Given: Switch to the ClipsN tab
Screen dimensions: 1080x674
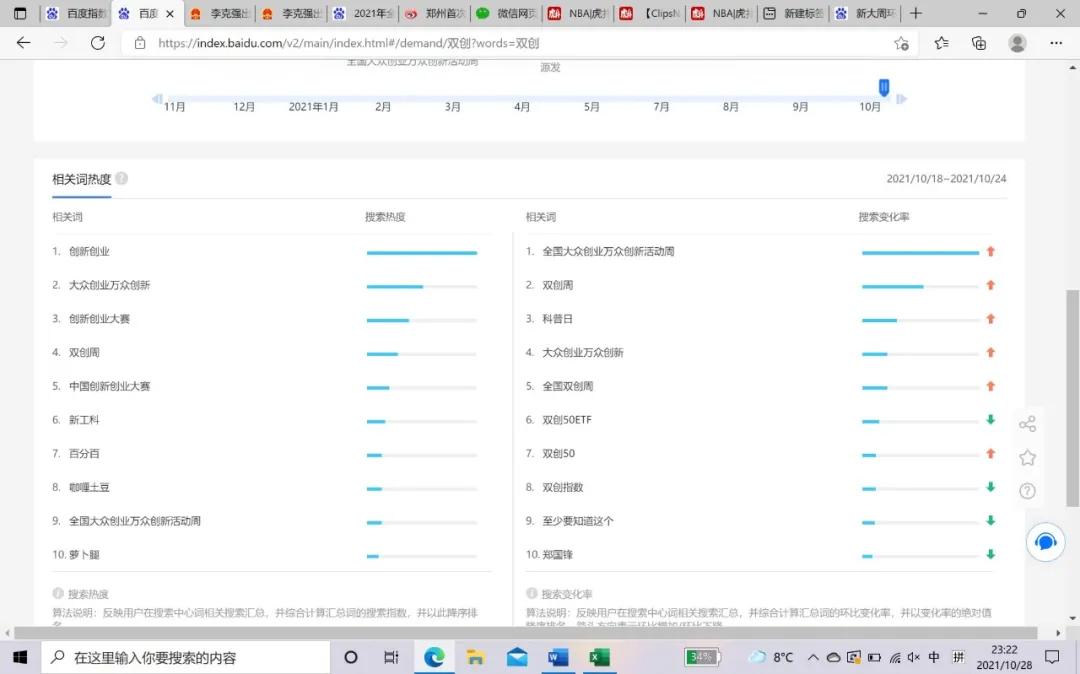Looking at the screenshot, I should click(x=650, y=13).
